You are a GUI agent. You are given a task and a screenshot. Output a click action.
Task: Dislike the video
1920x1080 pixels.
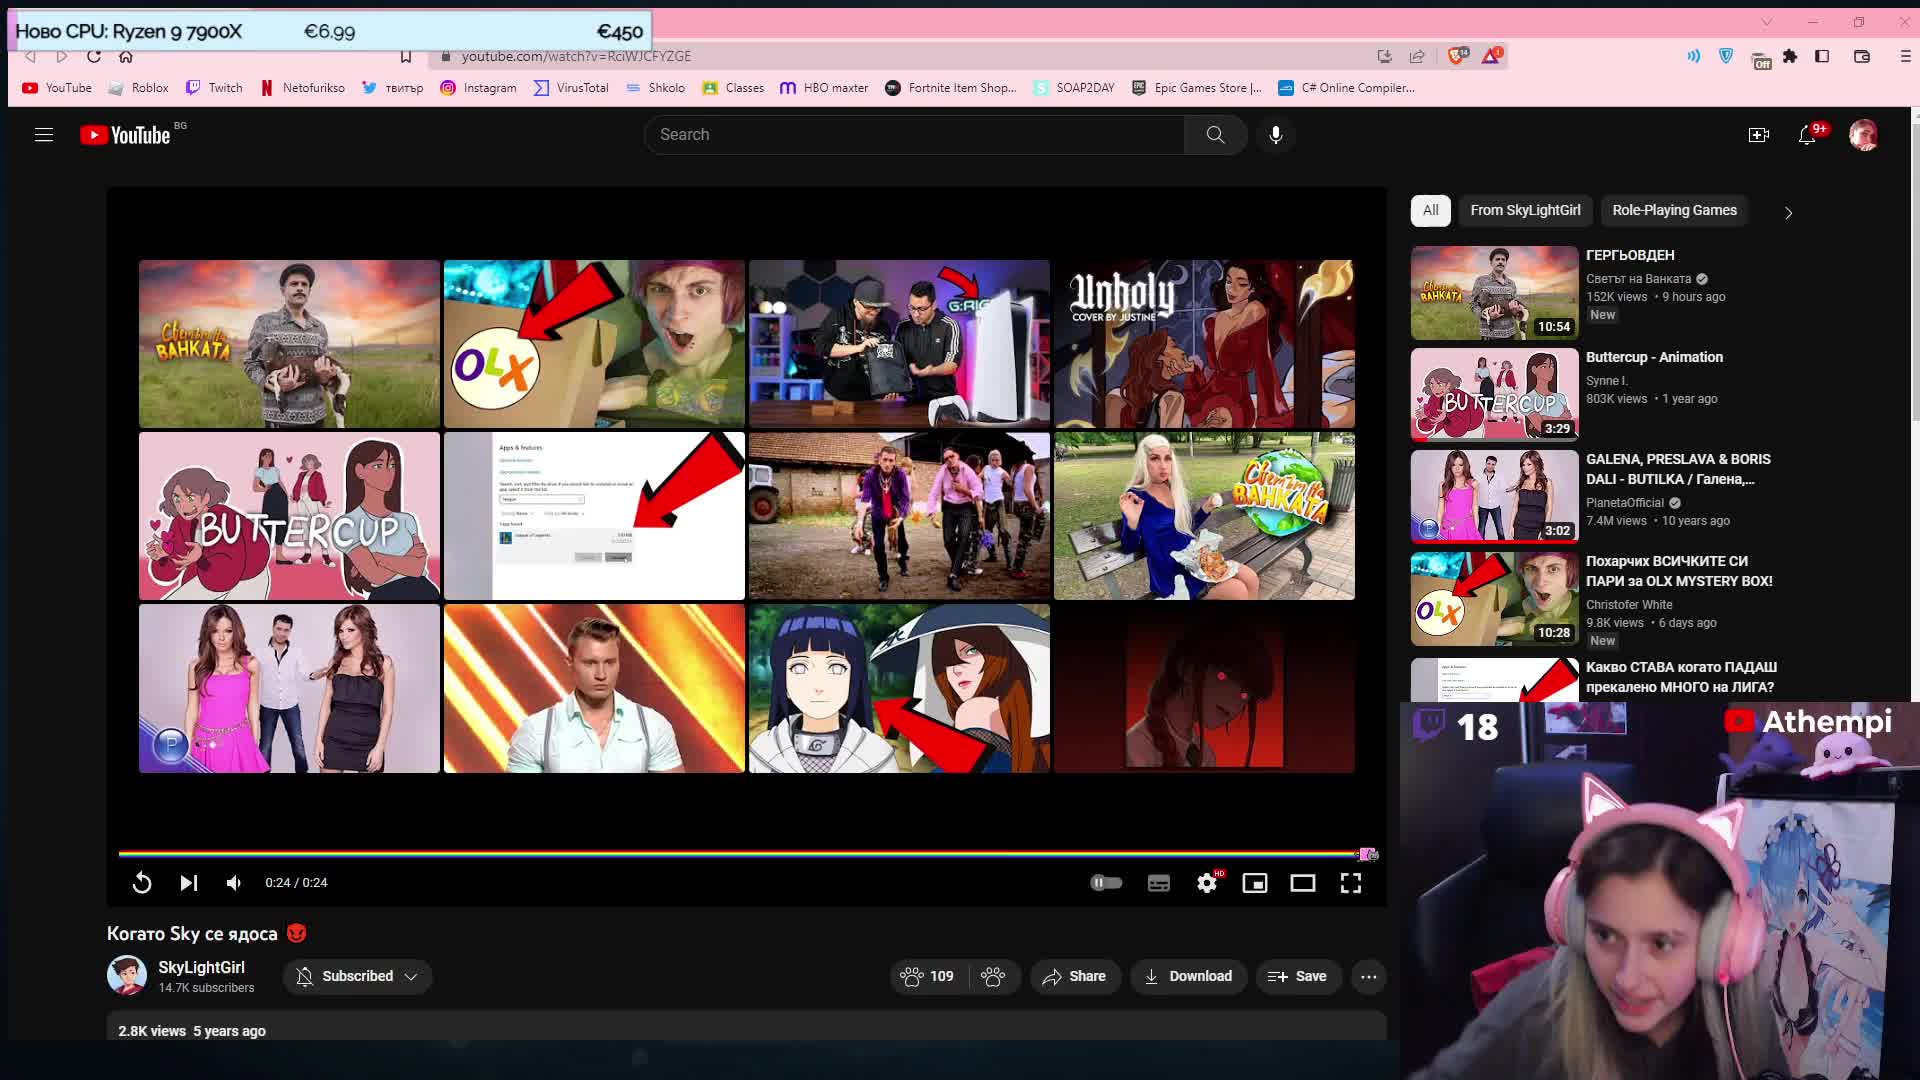click(x=993, y=976)
